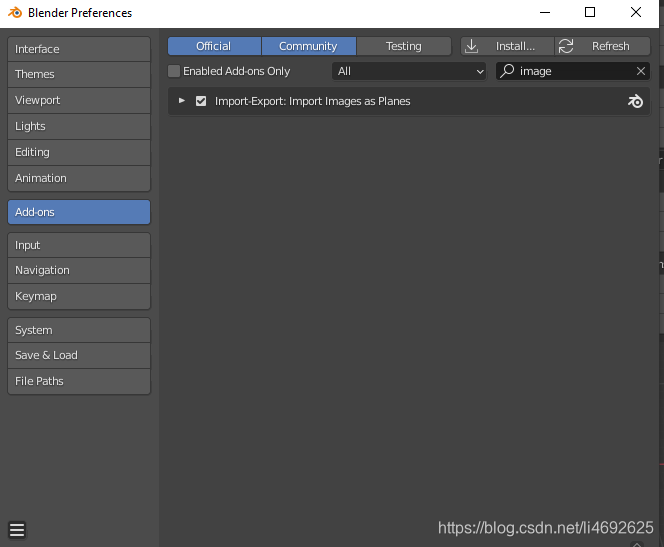Click the Blender icon on the Import Images row
Viewport: 664px width, 547px height.
635,101
